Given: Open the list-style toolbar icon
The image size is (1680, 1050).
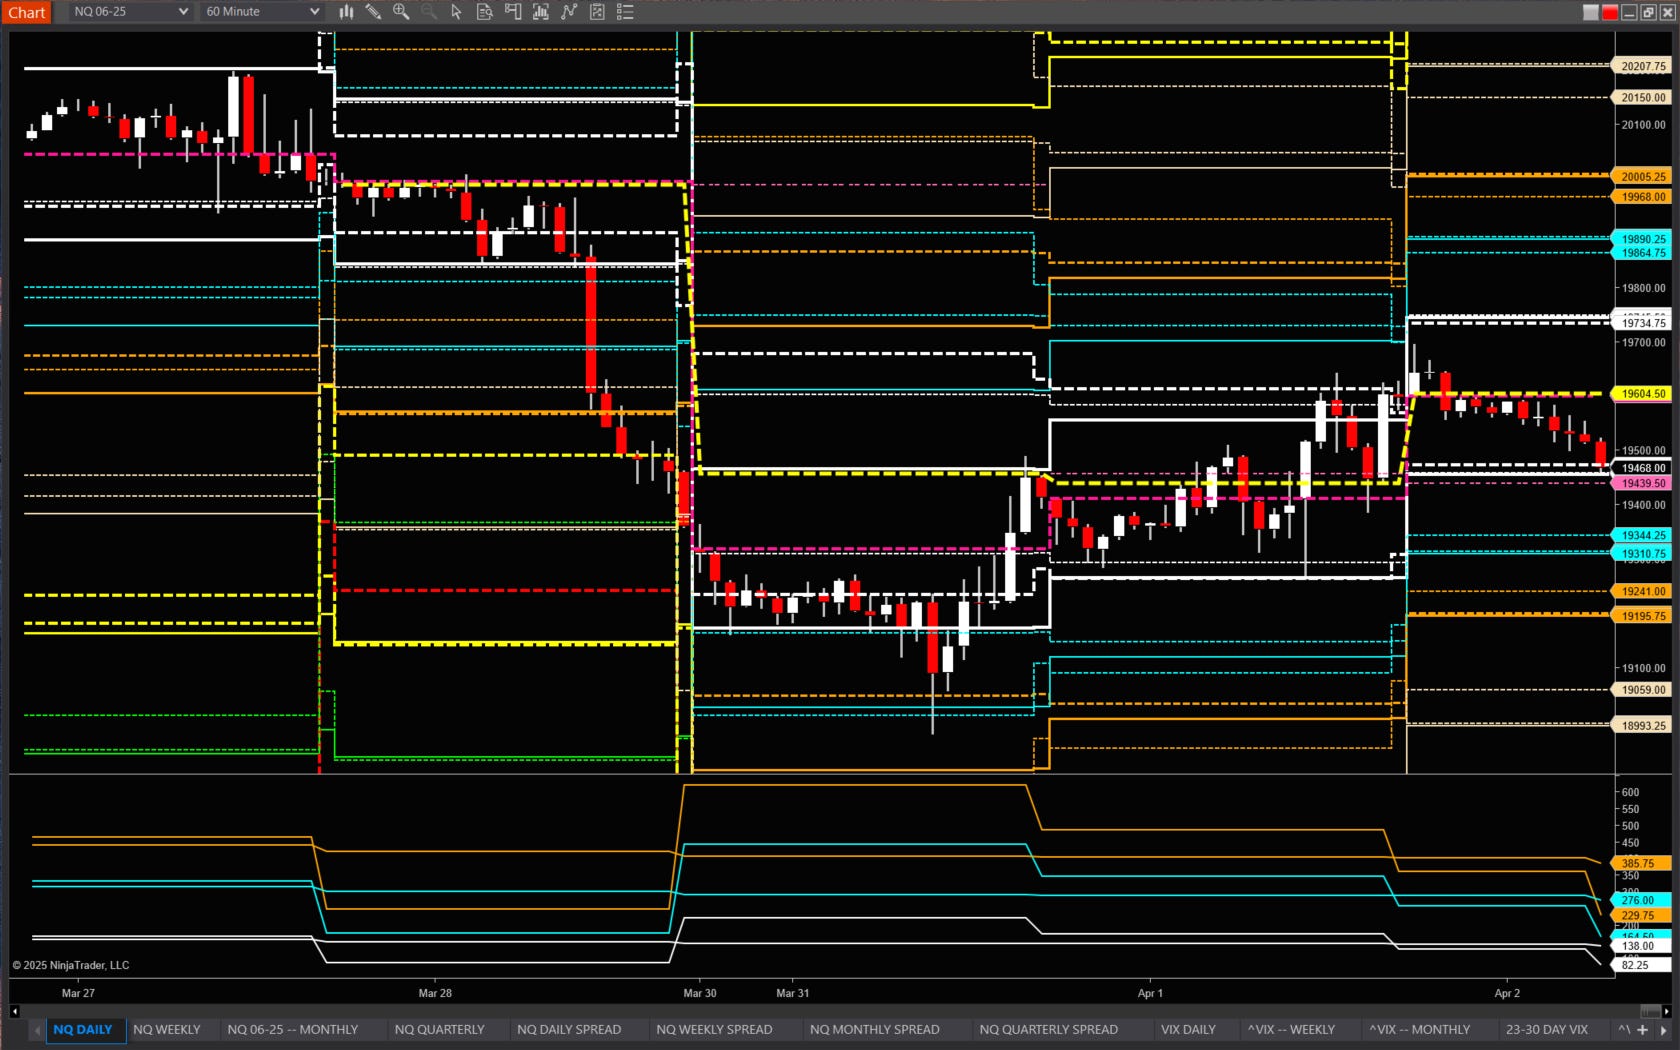Looking at the screenshot, I should [625, 12].
